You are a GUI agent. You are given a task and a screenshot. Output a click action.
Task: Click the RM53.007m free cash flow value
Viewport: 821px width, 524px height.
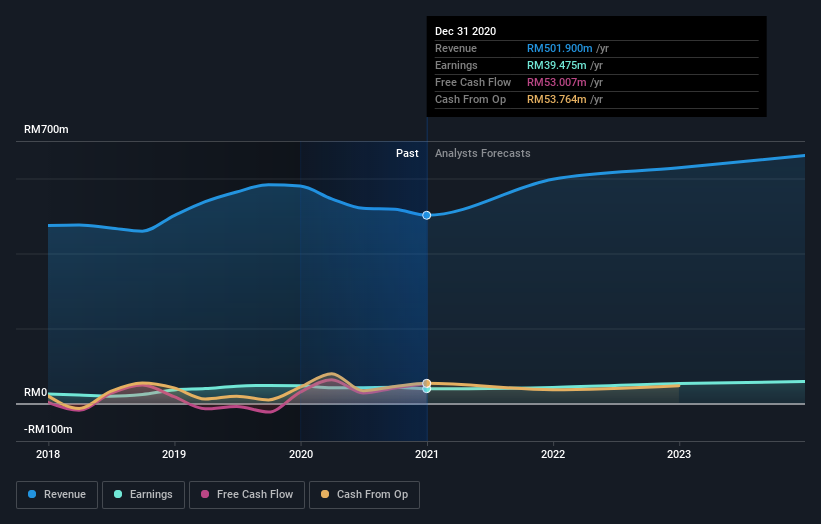pyautogui.click(x=557, y=83)
